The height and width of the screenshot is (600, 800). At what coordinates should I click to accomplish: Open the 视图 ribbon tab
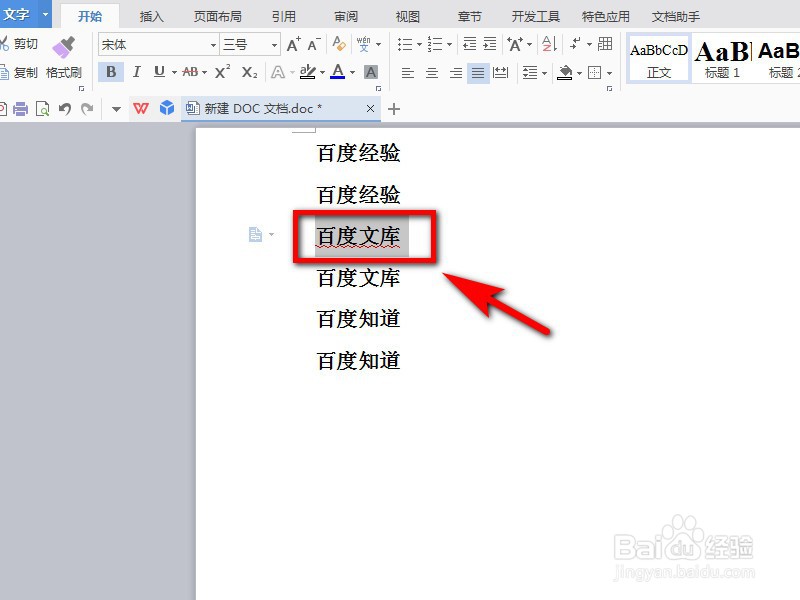click(408, 17)
